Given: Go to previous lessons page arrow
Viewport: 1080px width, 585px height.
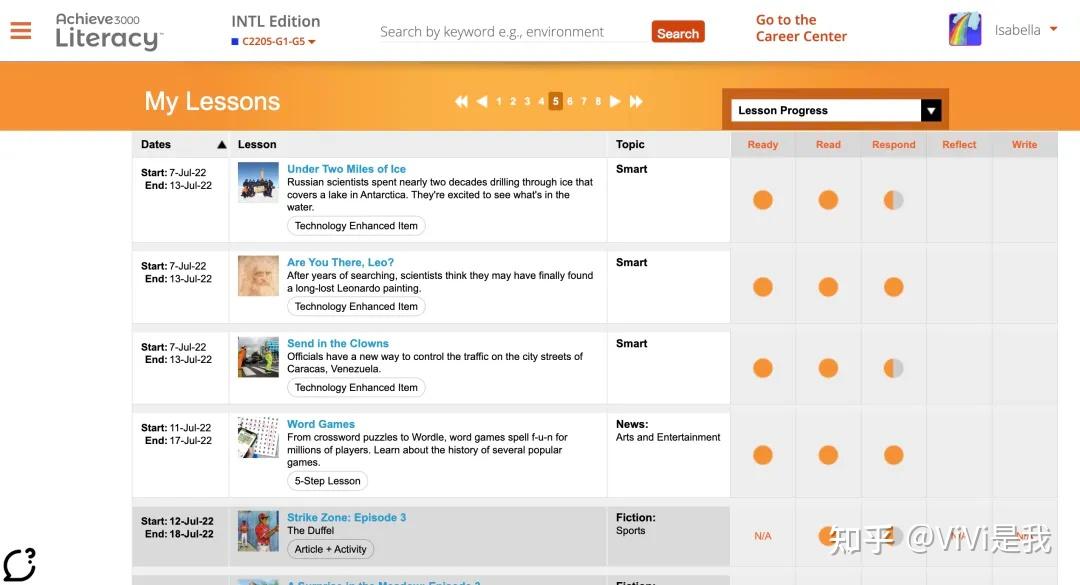Looking at the screenshot, I should [x=482, y=101].
